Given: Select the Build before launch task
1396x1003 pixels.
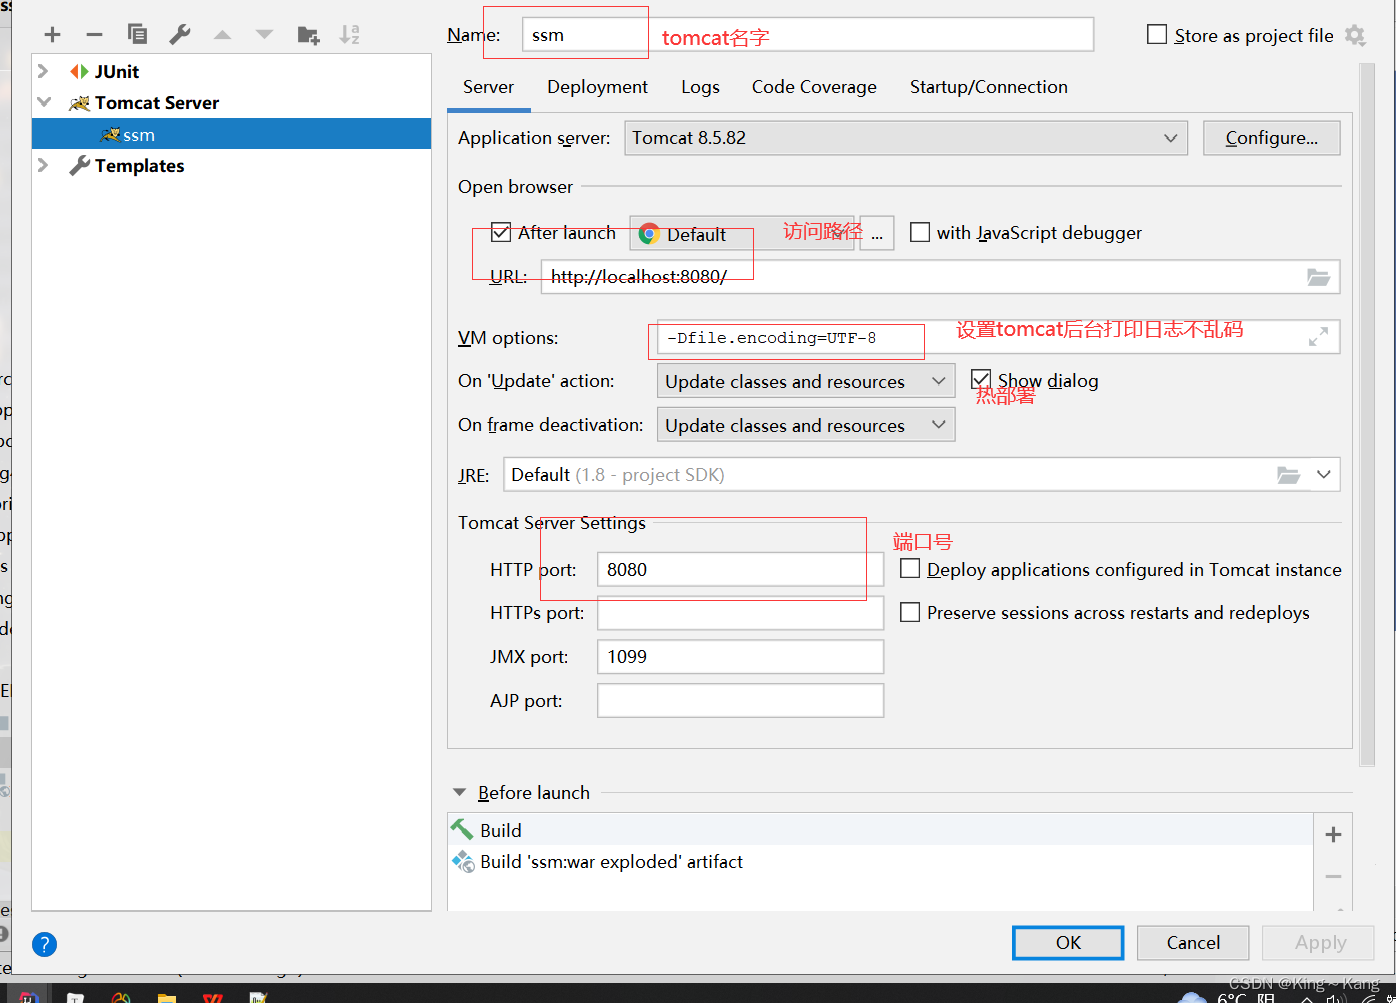Looking at the screenshot, I should click(880, 829).
